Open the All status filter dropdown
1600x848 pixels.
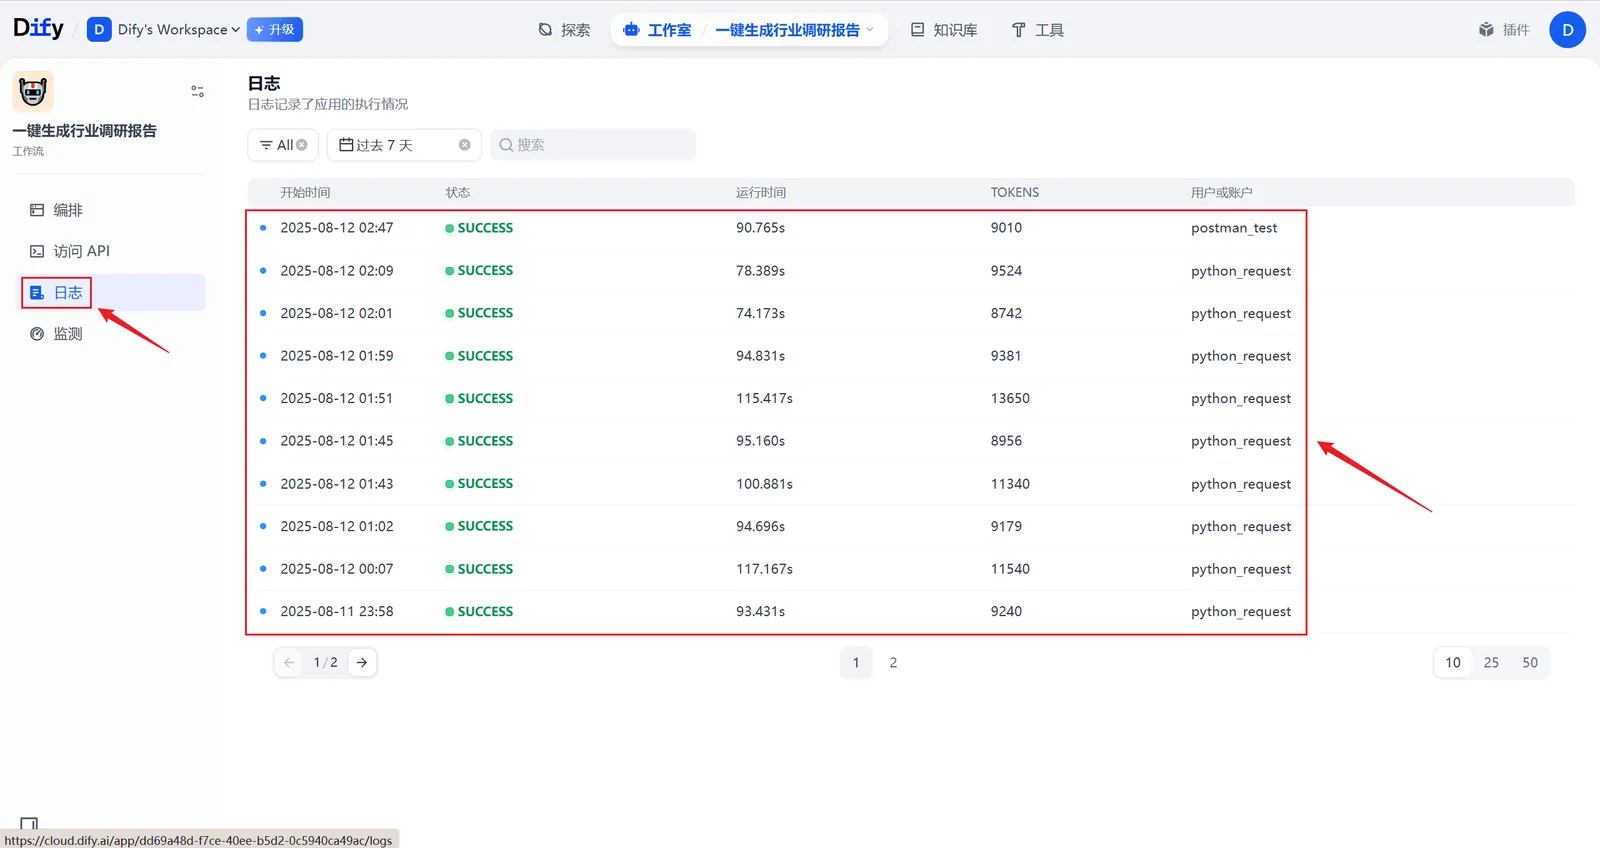coord(283,145)
